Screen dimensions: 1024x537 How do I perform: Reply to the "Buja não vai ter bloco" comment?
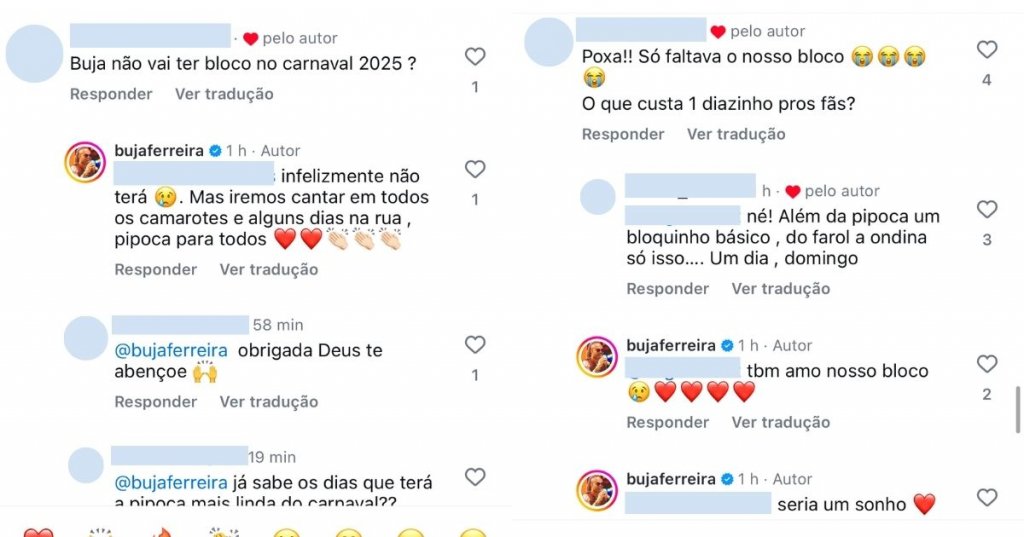[111, 94]
